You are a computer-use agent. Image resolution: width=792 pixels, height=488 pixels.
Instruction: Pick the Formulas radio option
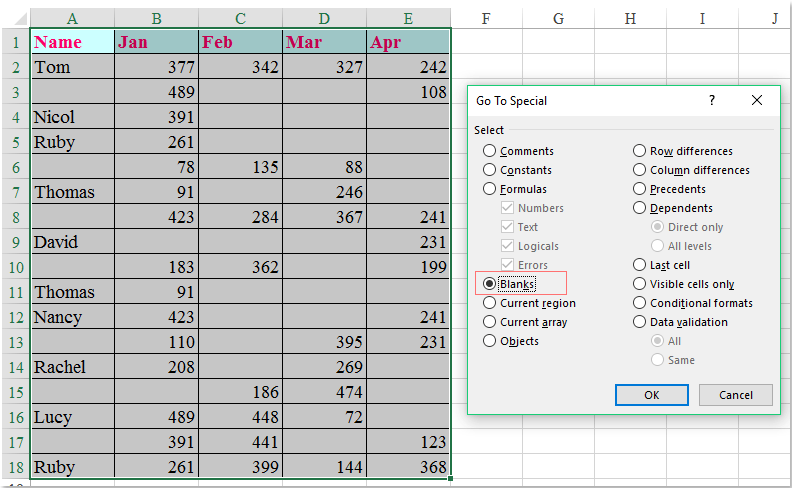490,189
